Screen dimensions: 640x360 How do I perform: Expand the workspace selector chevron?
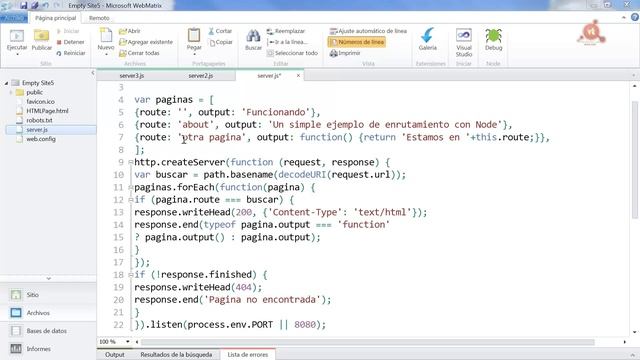pos(49,278)
